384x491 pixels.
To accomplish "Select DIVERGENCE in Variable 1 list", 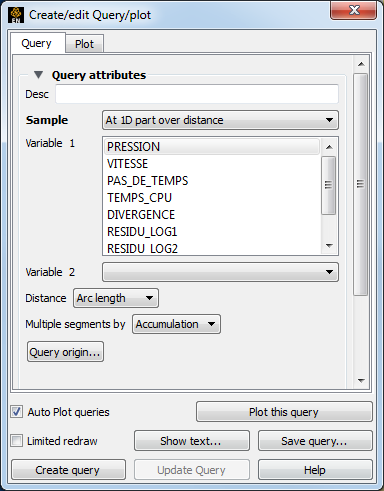I will (212, 215).
